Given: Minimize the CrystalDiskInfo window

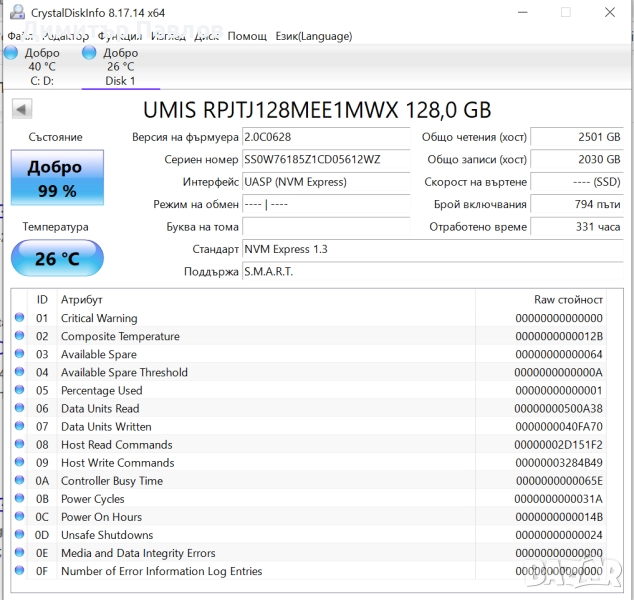Looking at the screenshot, I should point(522,13).
